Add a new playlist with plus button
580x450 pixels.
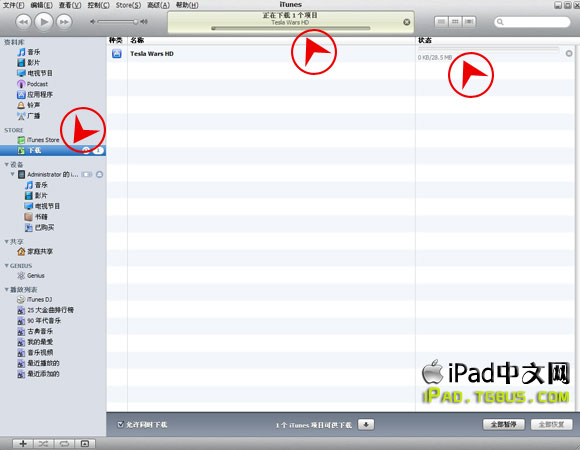pos(23,443)
